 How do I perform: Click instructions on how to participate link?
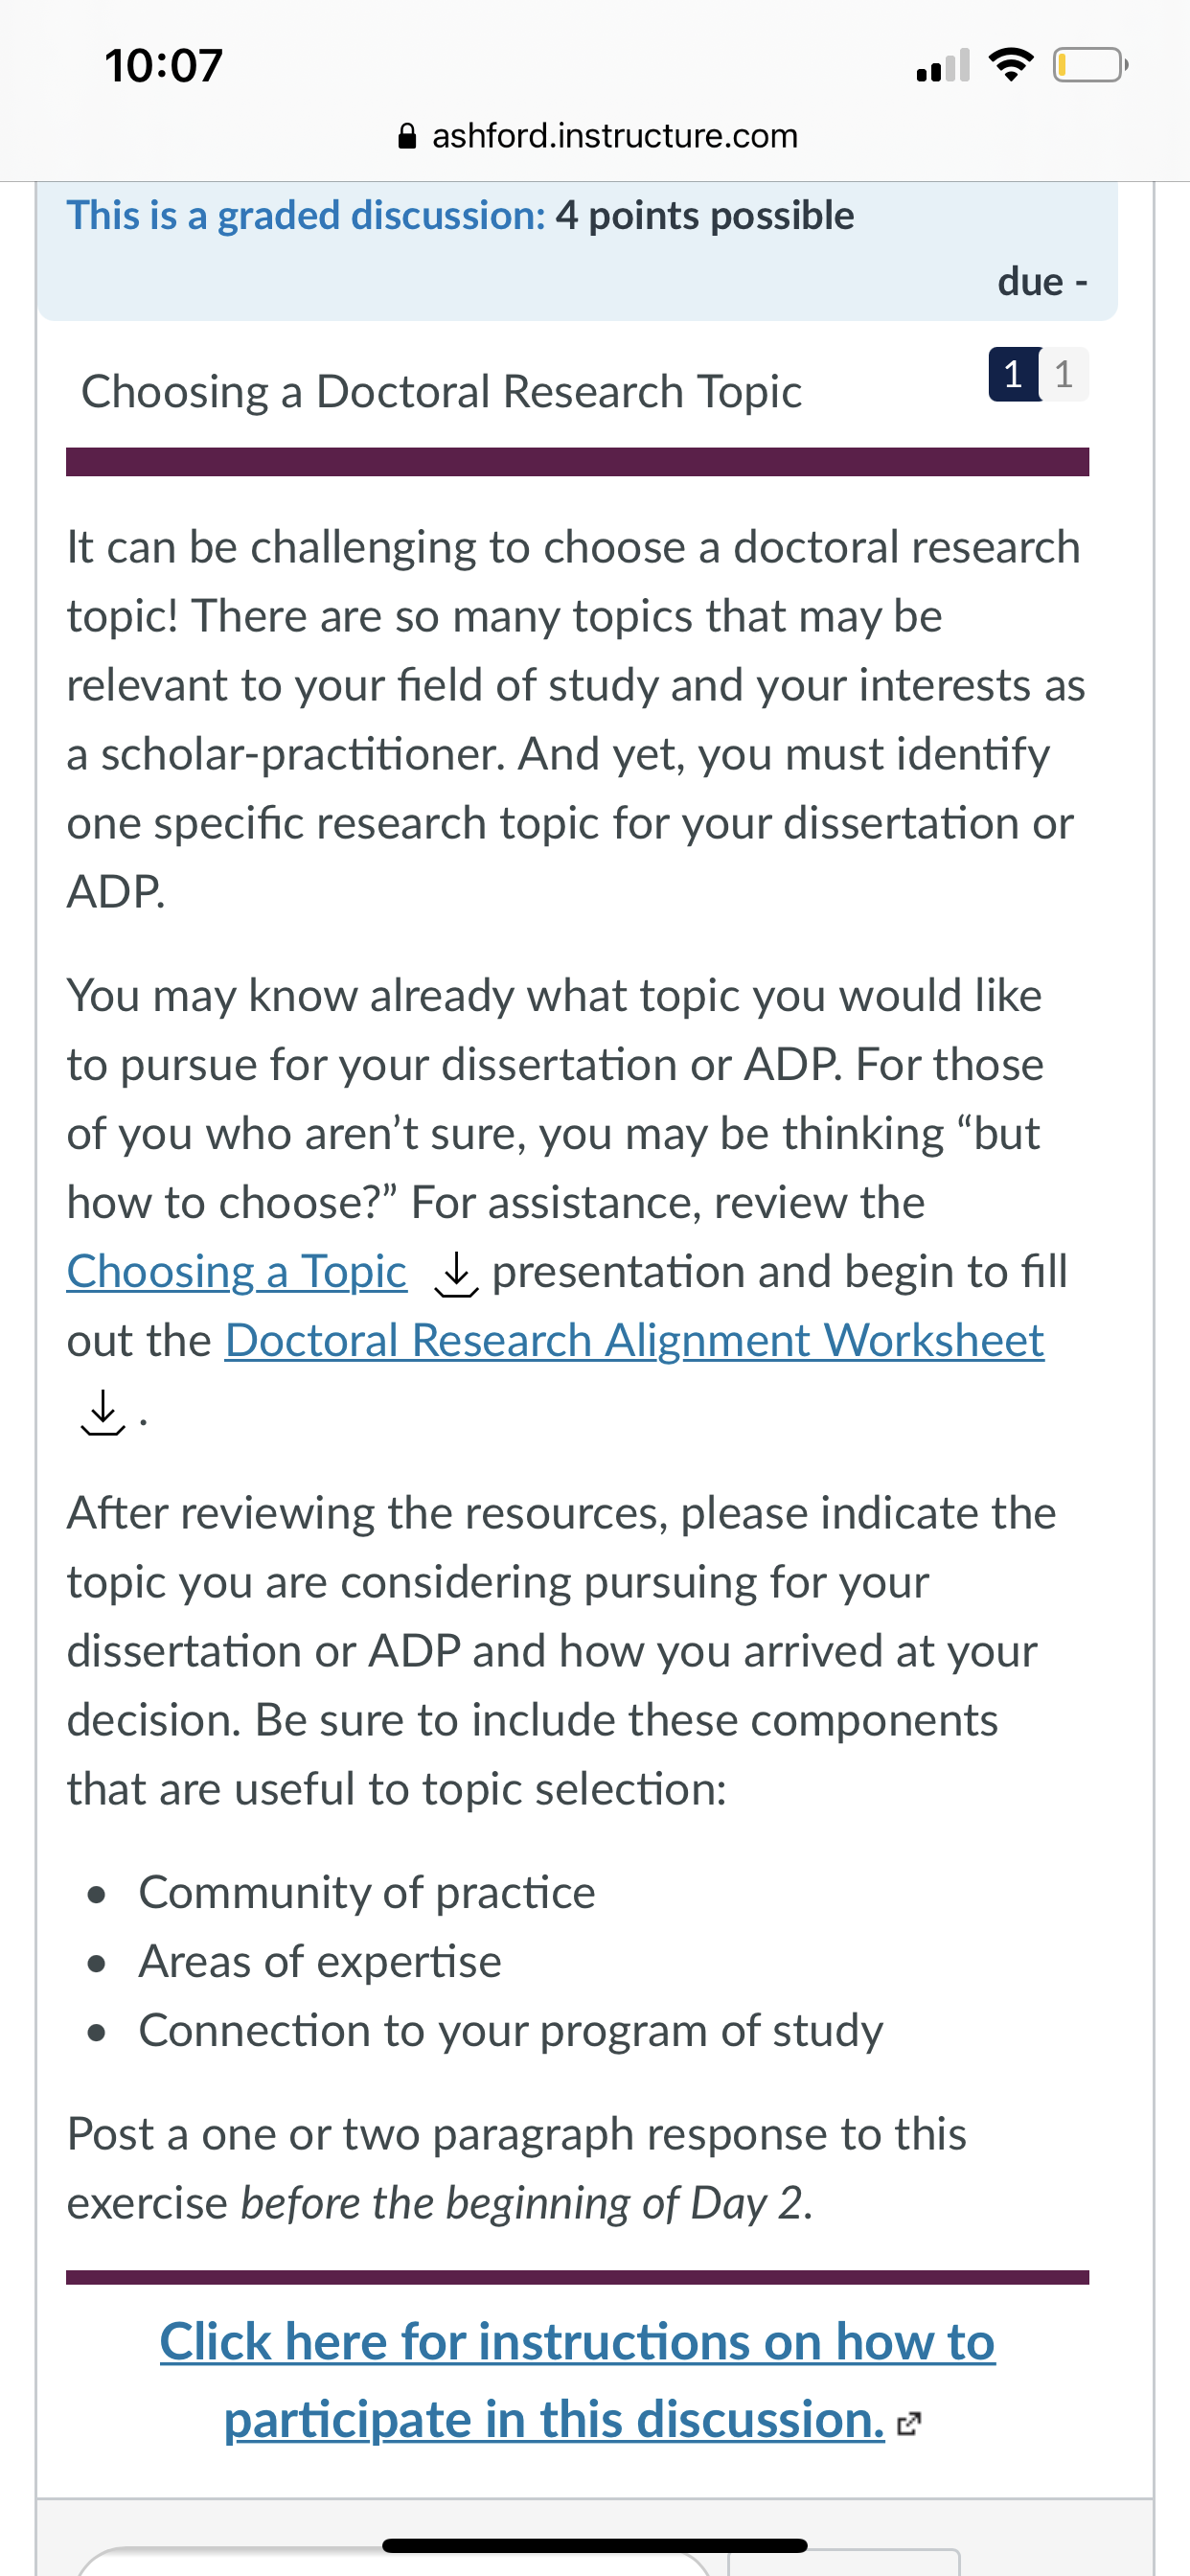click(577, 2381)
